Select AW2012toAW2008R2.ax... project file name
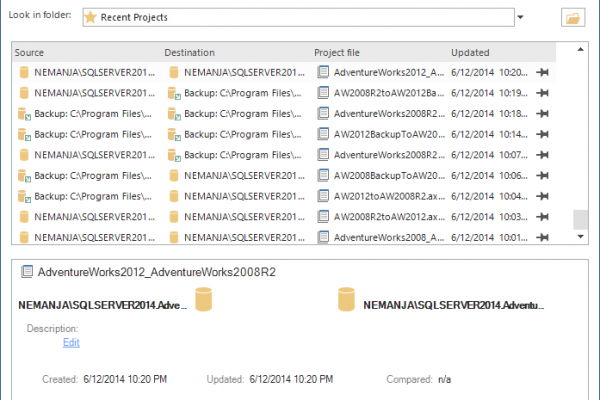 [x=389, y=196]
